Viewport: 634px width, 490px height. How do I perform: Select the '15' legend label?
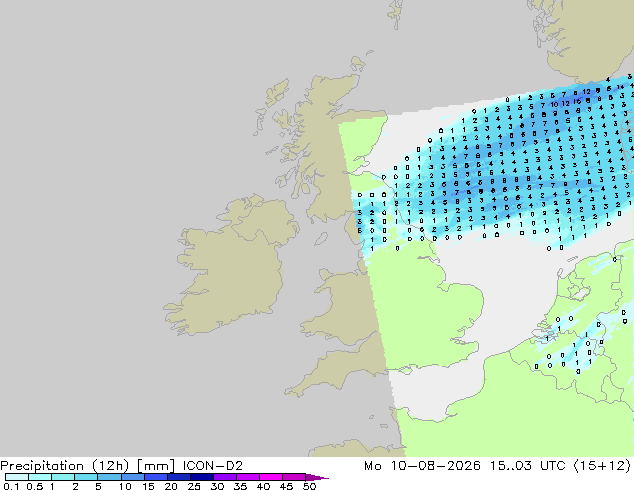148,486
